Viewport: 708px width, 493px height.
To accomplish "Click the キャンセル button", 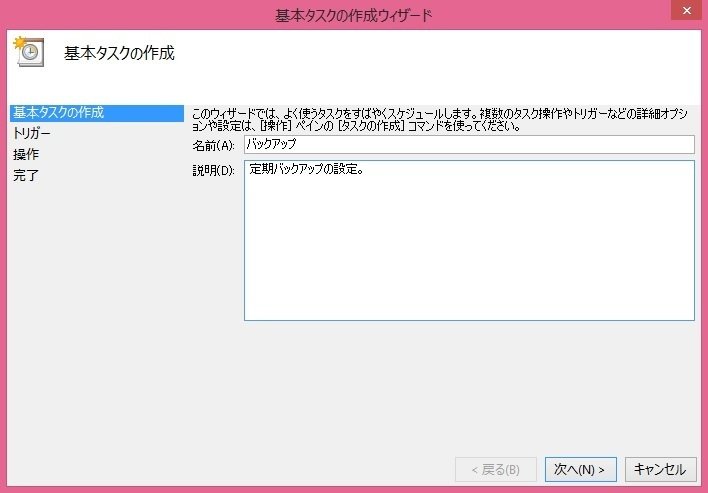I will 660,469.
